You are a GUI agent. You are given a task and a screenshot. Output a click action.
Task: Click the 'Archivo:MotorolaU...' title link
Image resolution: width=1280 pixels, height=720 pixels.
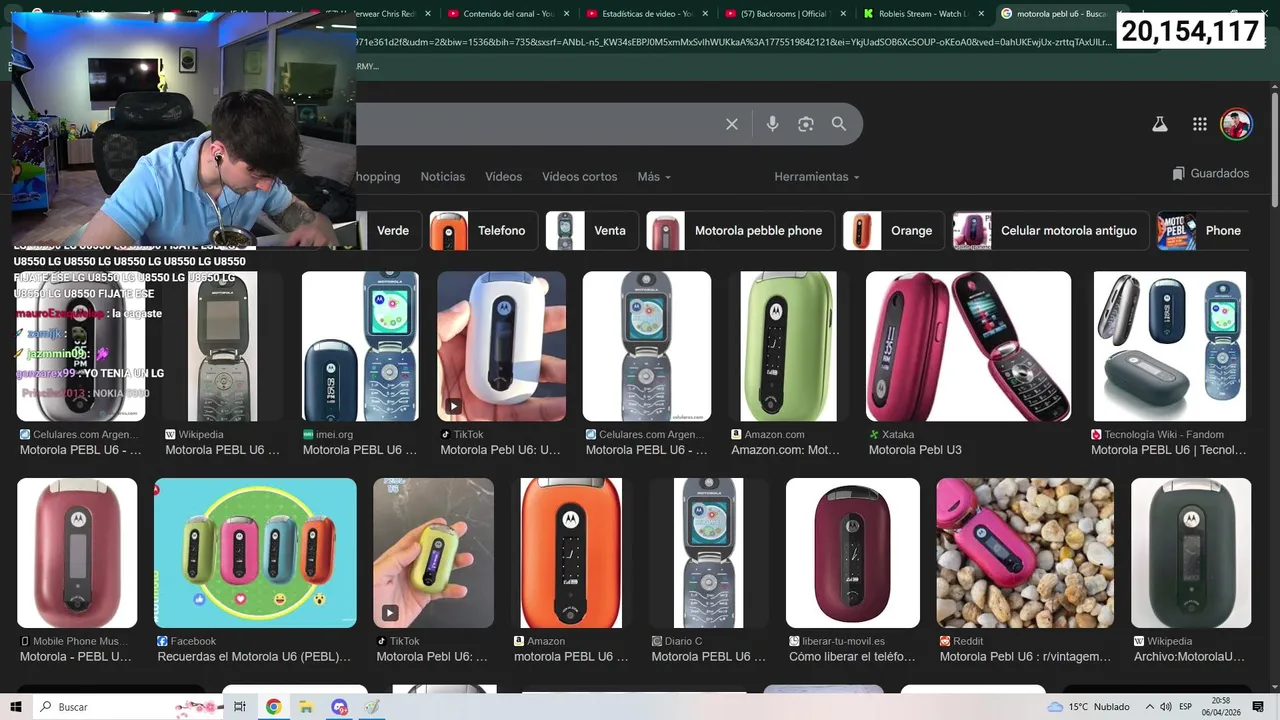[x=1189, y=657]
